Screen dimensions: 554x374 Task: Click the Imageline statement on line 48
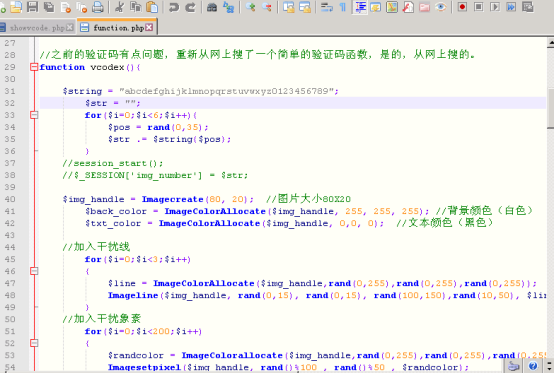(x=327, y=295)
